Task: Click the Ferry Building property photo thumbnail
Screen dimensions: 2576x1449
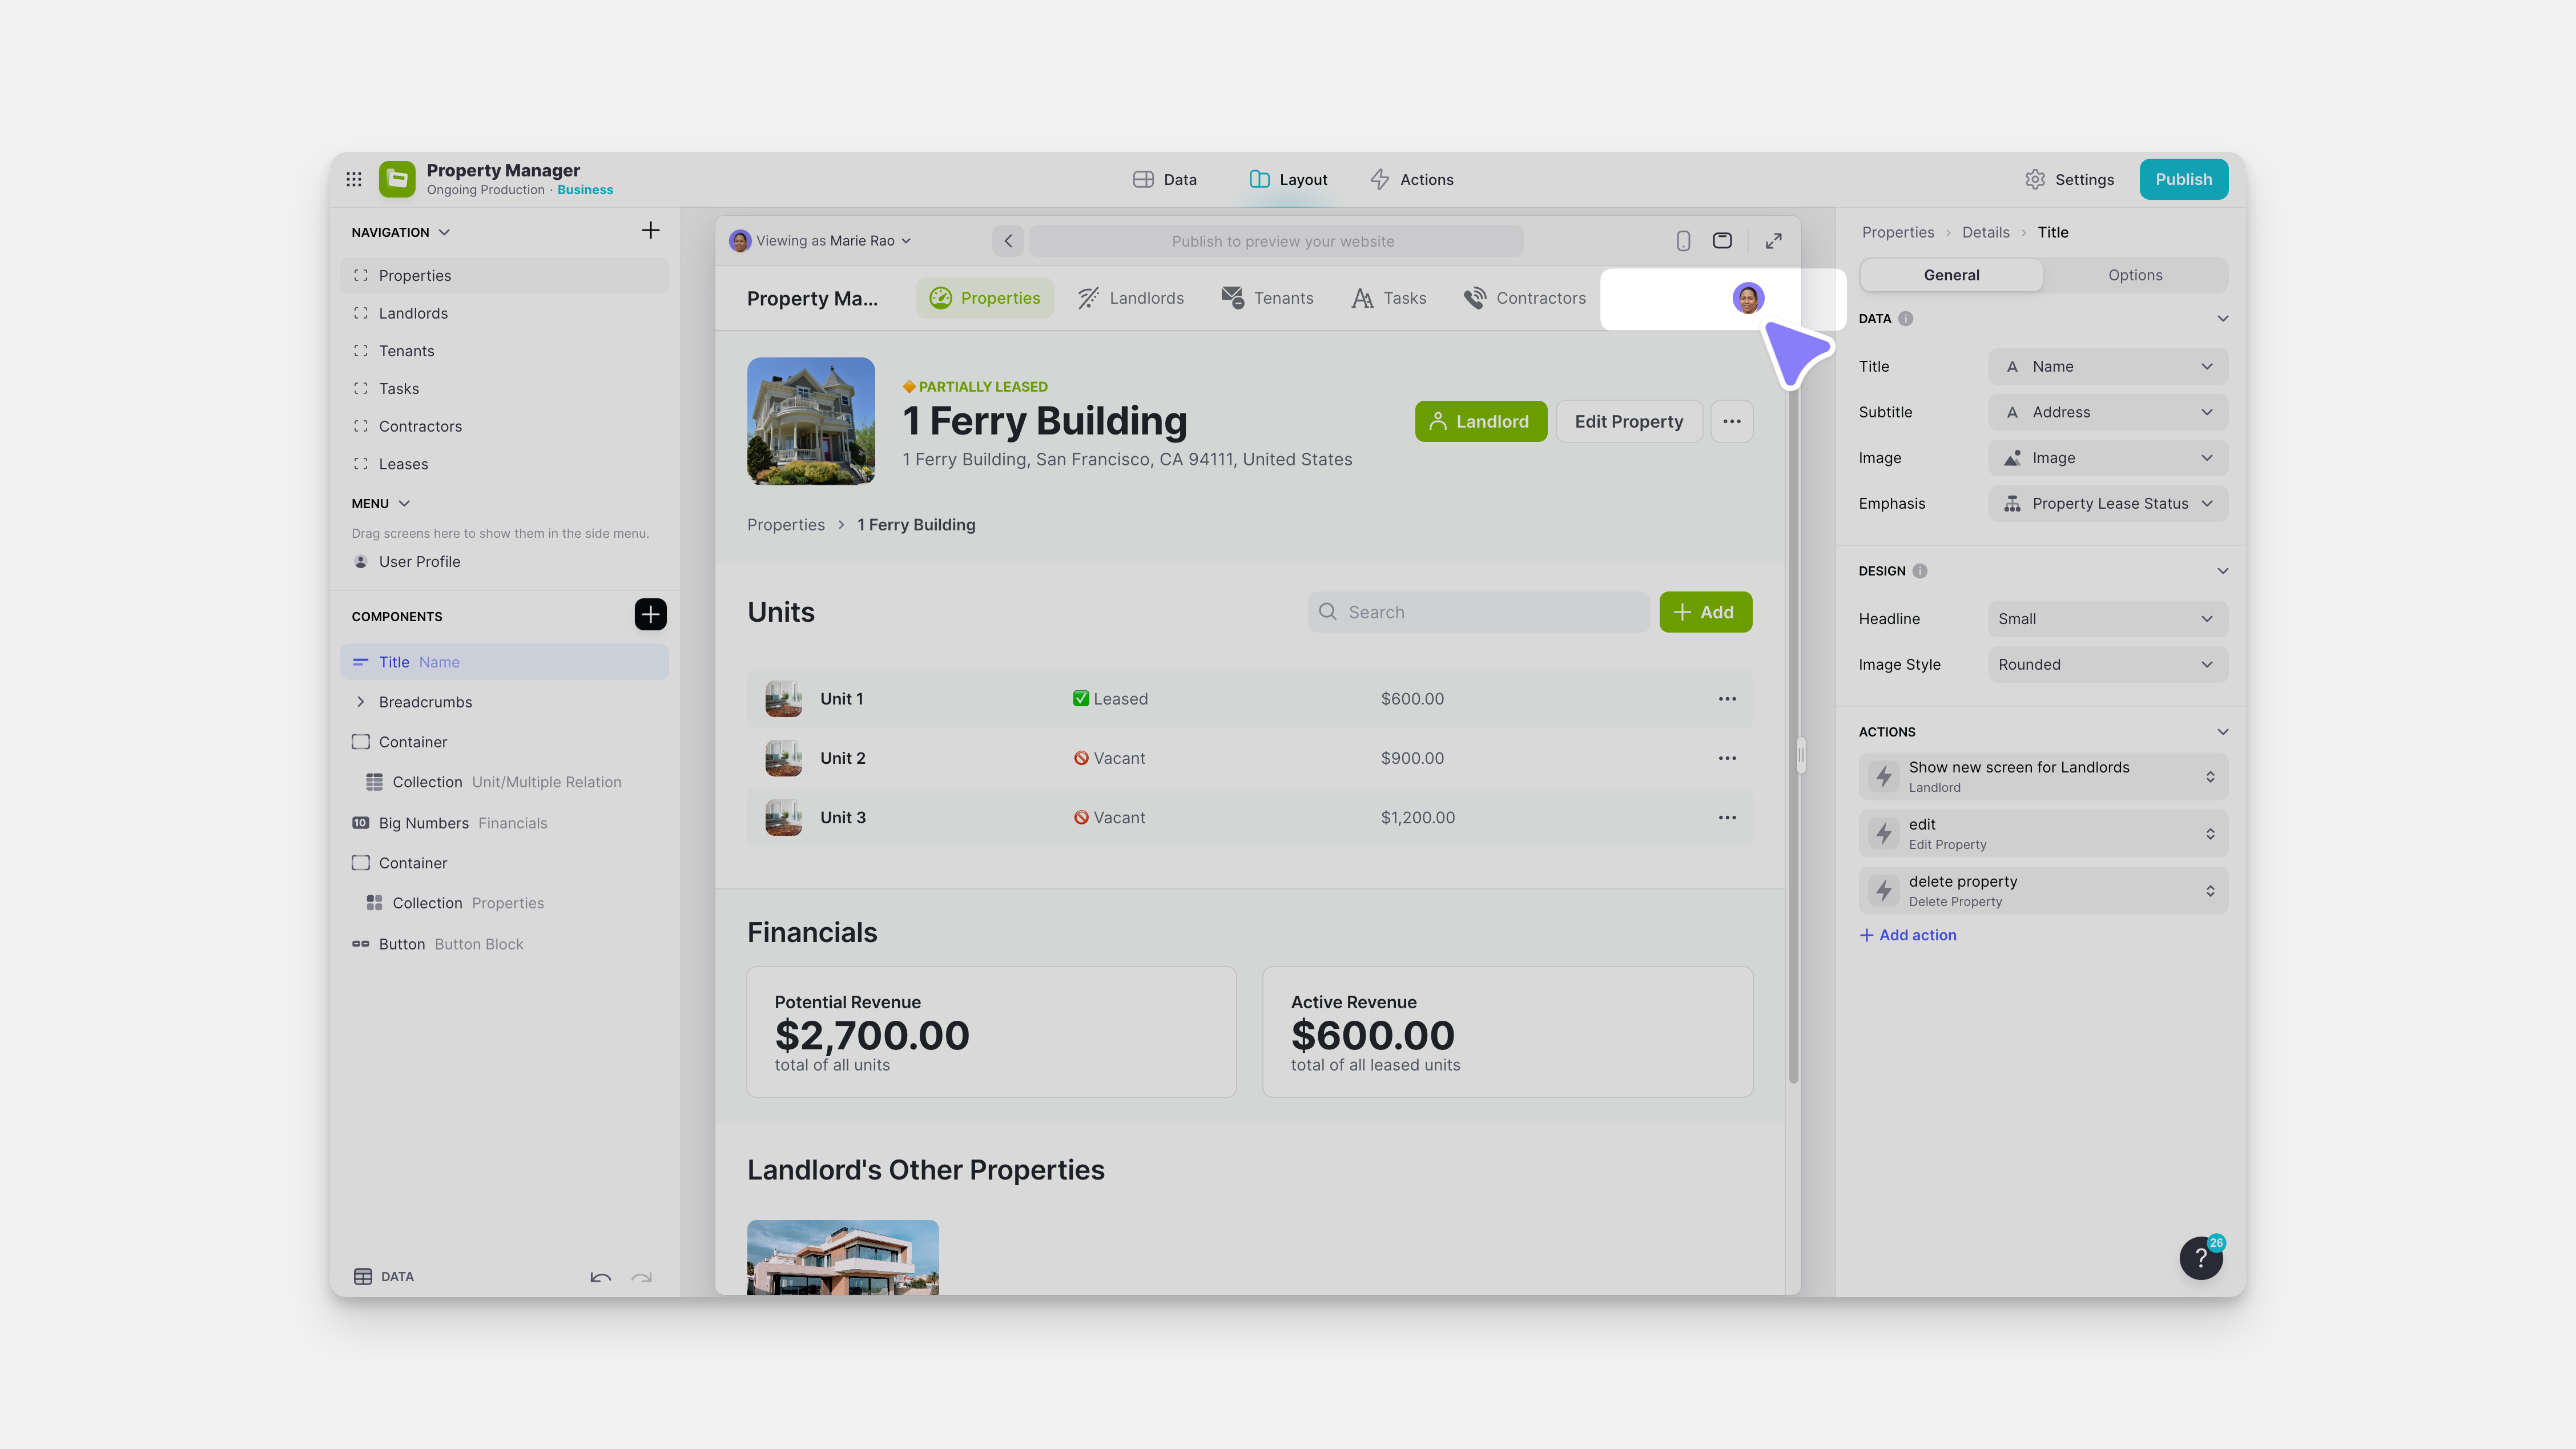Action: pyautogui.click(x=810, y=421)
